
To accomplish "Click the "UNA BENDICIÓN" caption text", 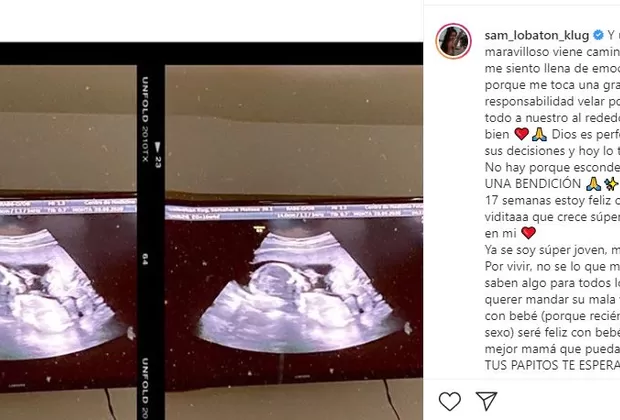I will coord(533,184).
